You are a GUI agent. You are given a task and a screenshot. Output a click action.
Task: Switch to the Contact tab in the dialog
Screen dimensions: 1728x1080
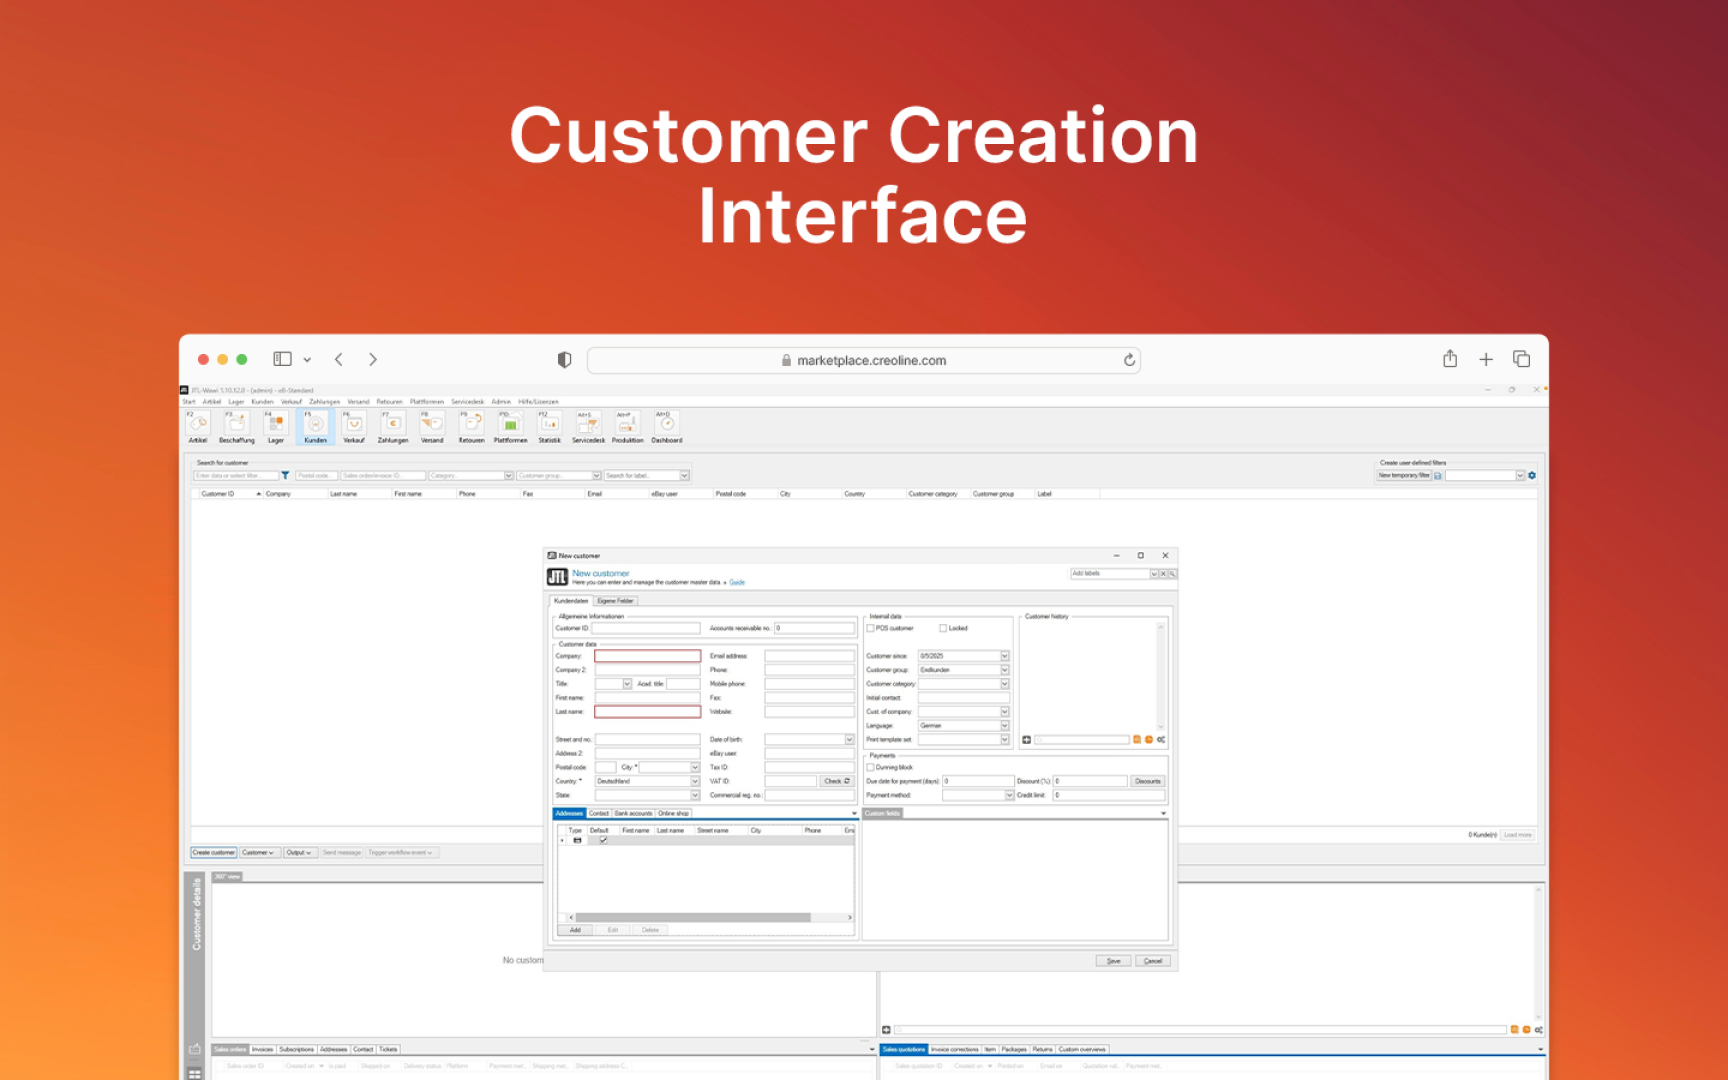tap(599, 814)
